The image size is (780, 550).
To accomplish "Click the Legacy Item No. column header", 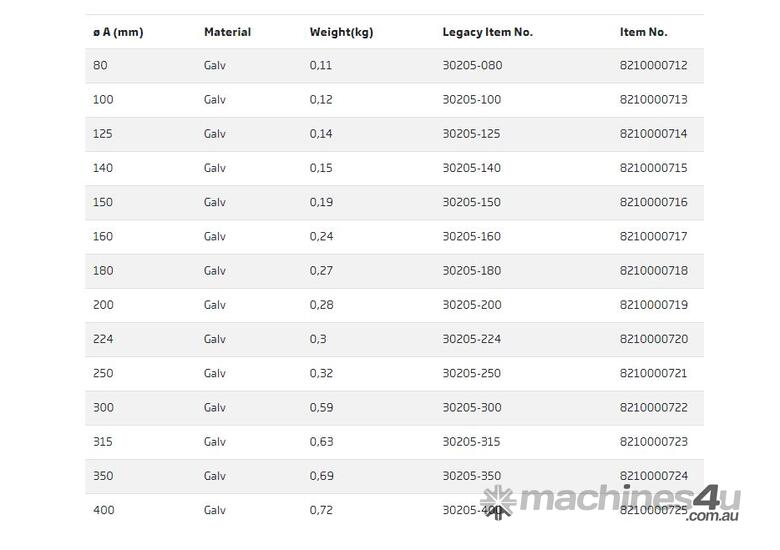I will pyautogui.click(x=487, y=32).
